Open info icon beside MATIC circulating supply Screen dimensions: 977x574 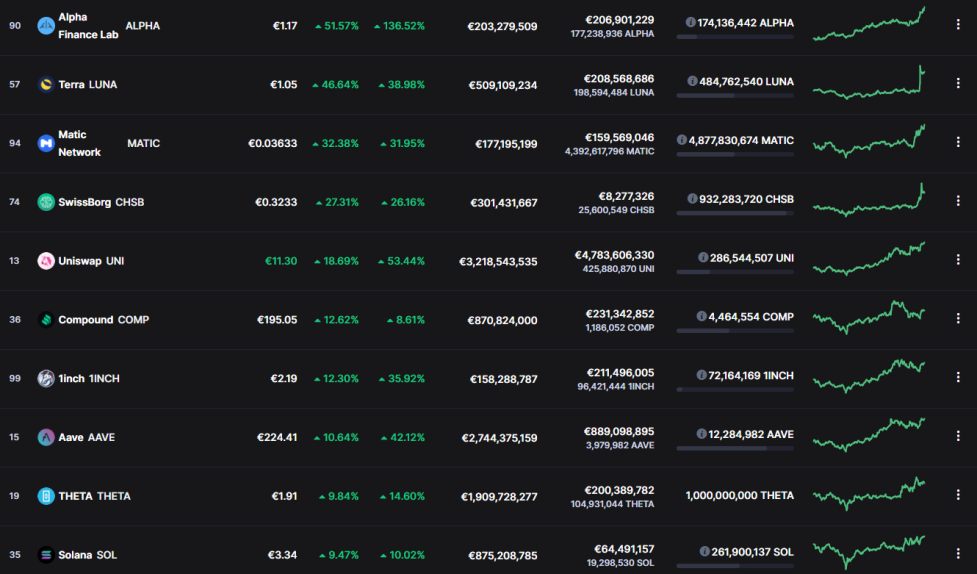coord(682,140)
